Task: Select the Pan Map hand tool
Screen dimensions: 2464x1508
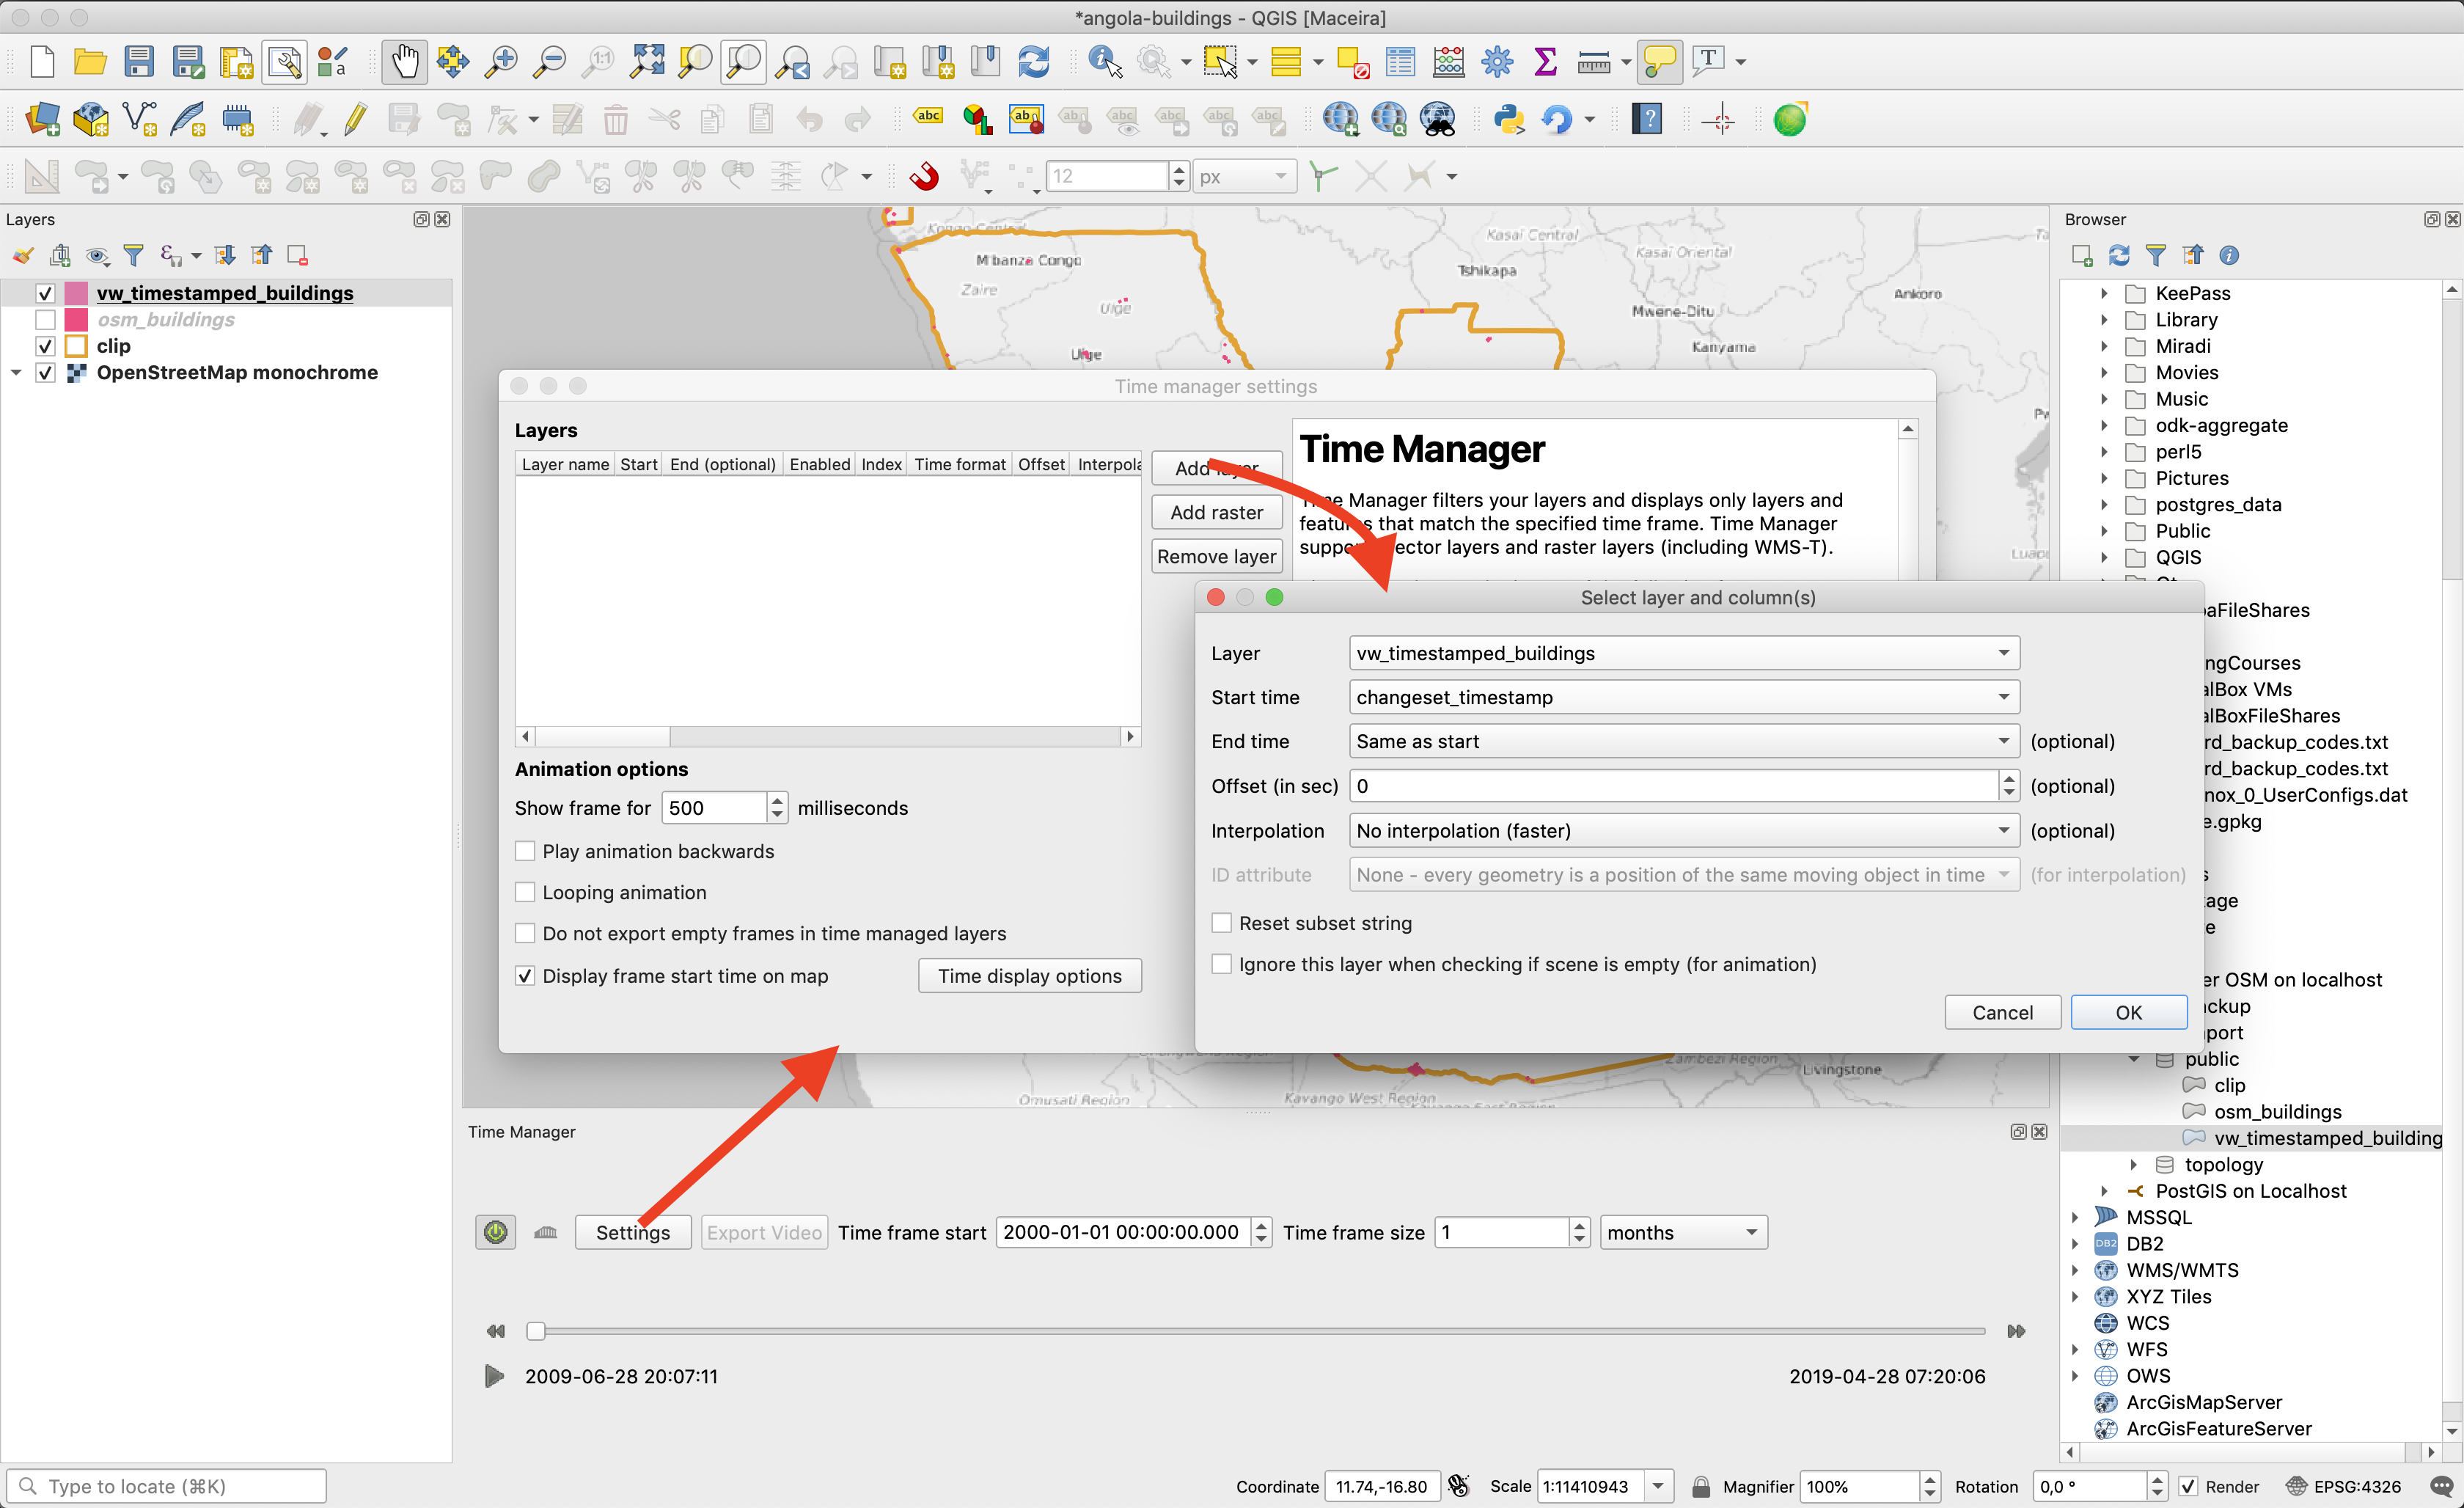Action: pyautogui.click(x=404, y=62)
